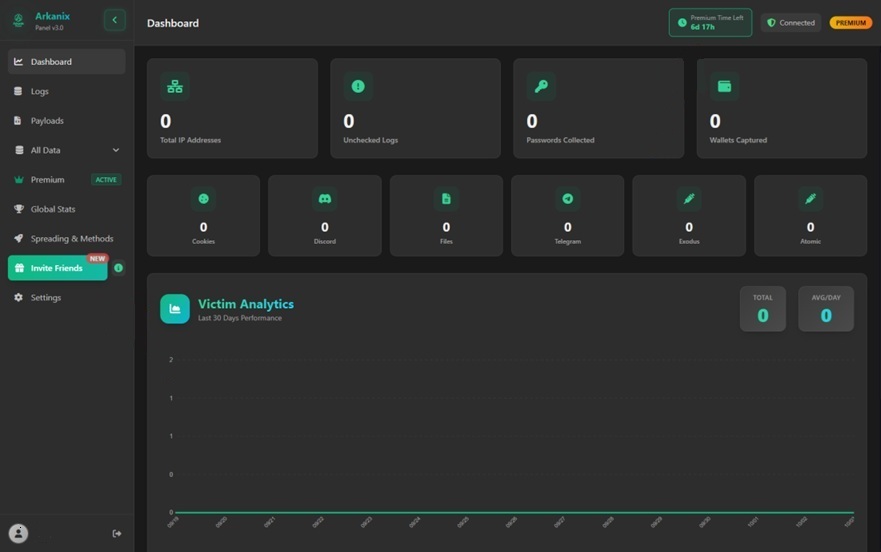Image resolution: width=881 pixels, height=552 pixels.
Task: Click the Premium crown icon
Action: [18, 180]
